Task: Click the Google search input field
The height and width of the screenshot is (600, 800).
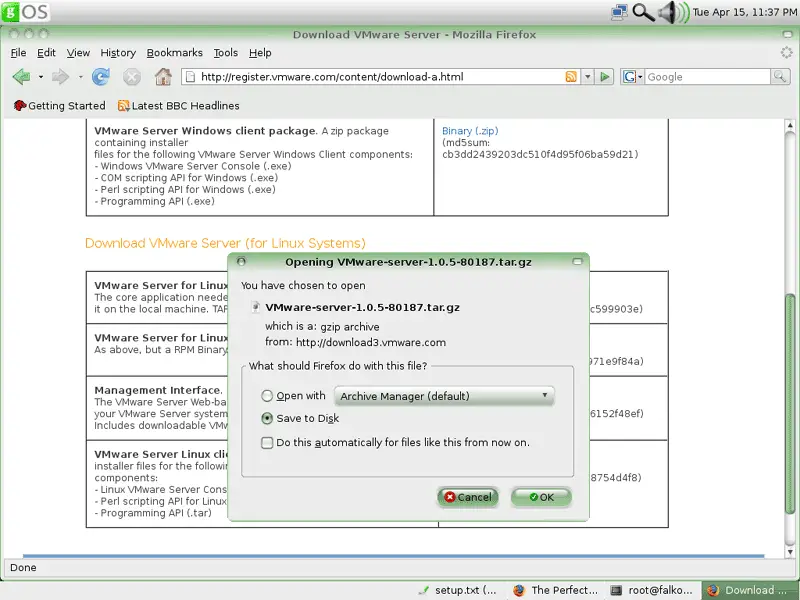Action: click(708, 77)
